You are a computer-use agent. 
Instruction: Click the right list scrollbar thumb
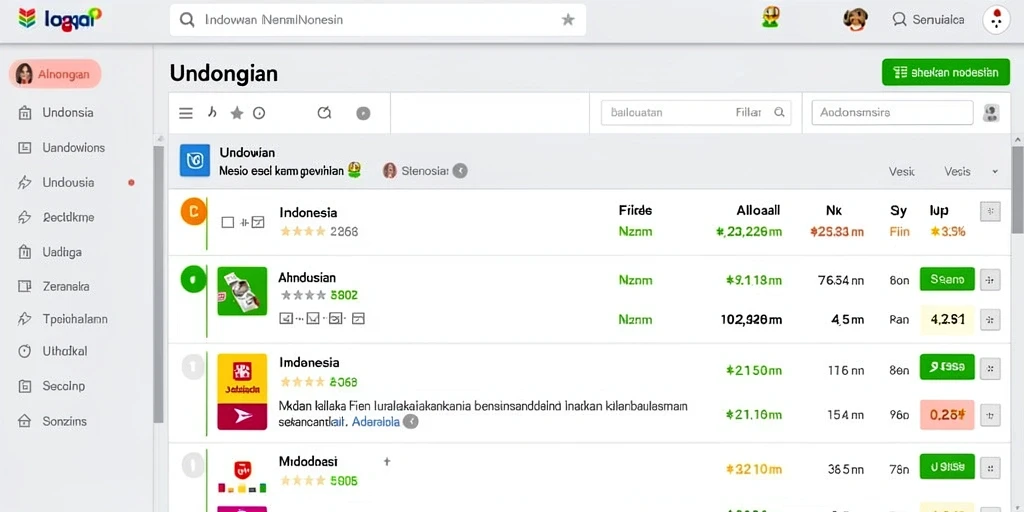(1017, 189)
